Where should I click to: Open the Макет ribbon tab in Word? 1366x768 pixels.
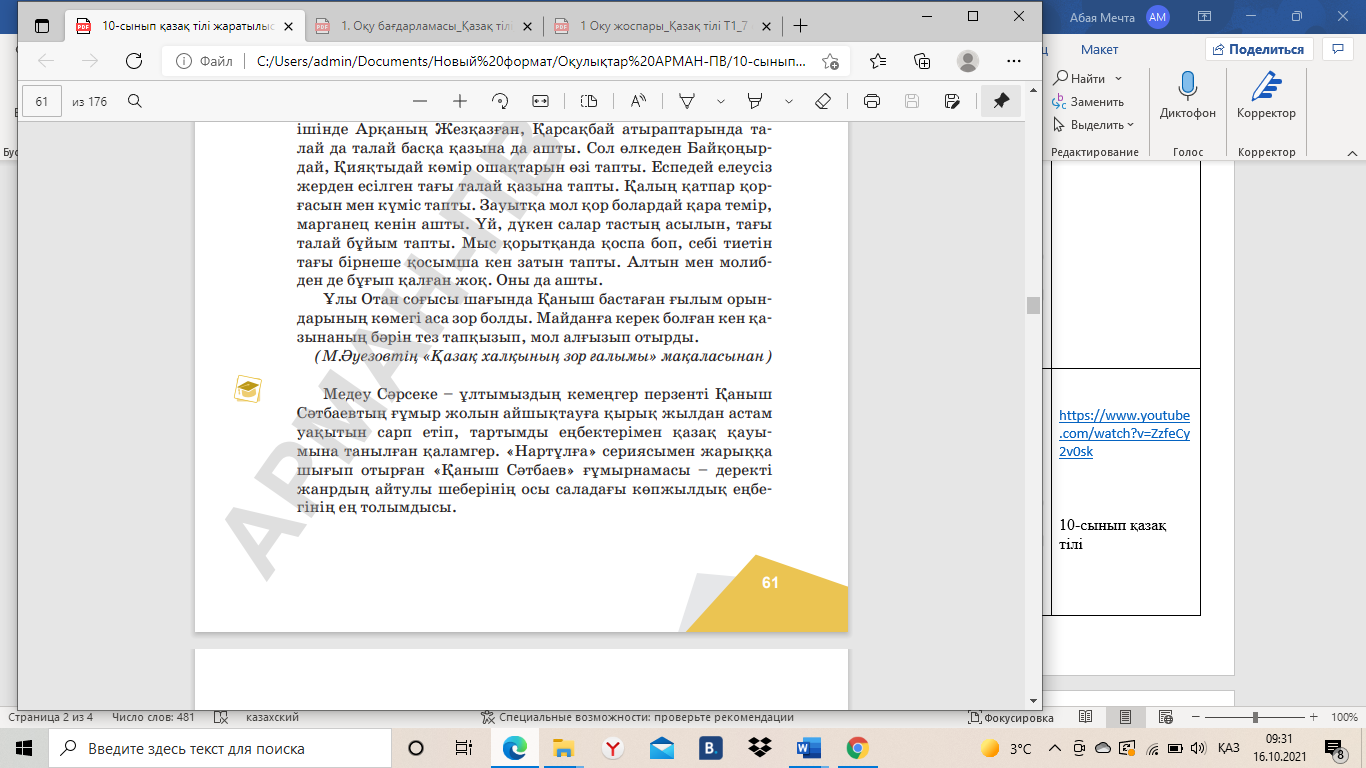click(1099, 49)
